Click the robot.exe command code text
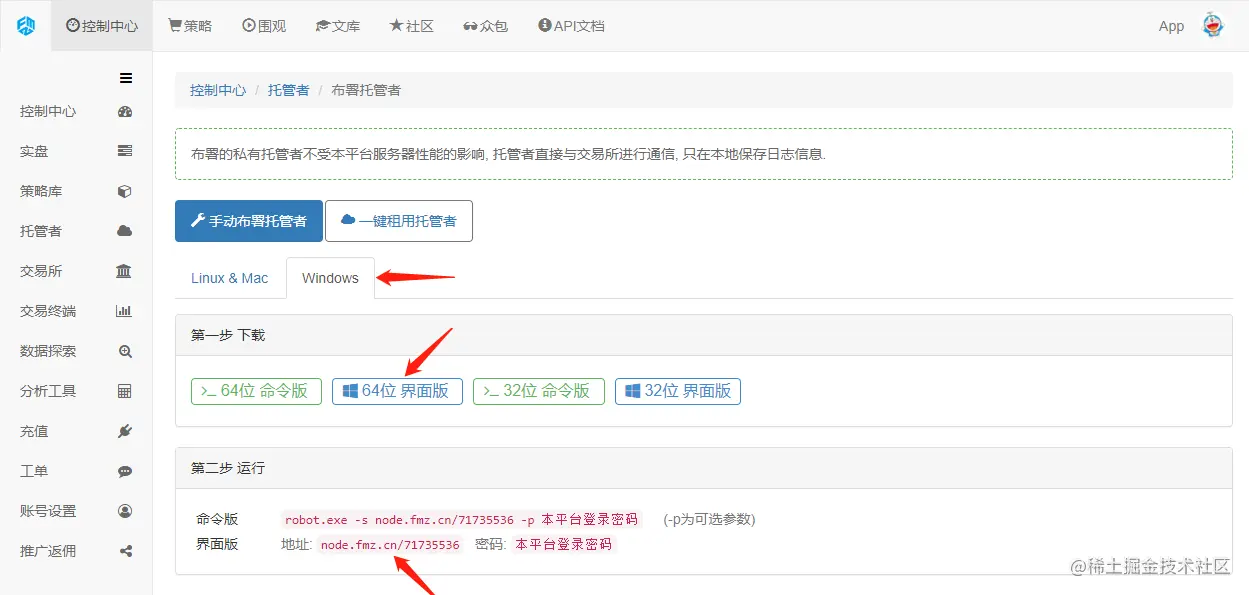This screenshot has width=1249, height=595. [462, 520]
